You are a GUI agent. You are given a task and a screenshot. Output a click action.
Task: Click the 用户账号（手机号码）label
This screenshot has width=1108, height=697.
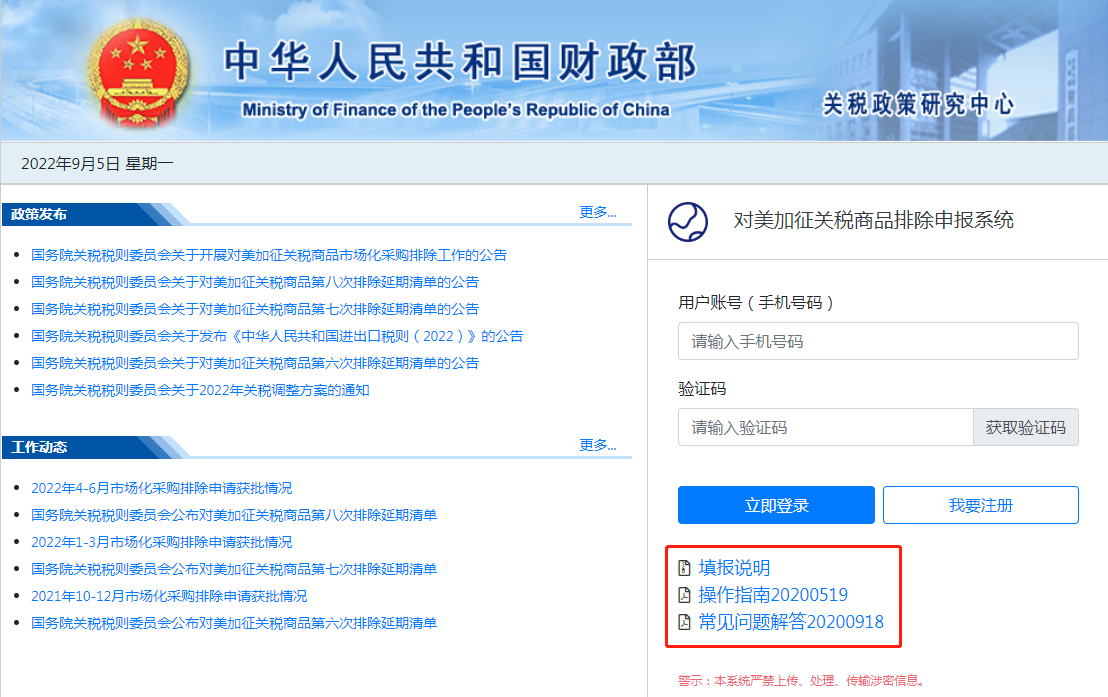coord(755,303)
